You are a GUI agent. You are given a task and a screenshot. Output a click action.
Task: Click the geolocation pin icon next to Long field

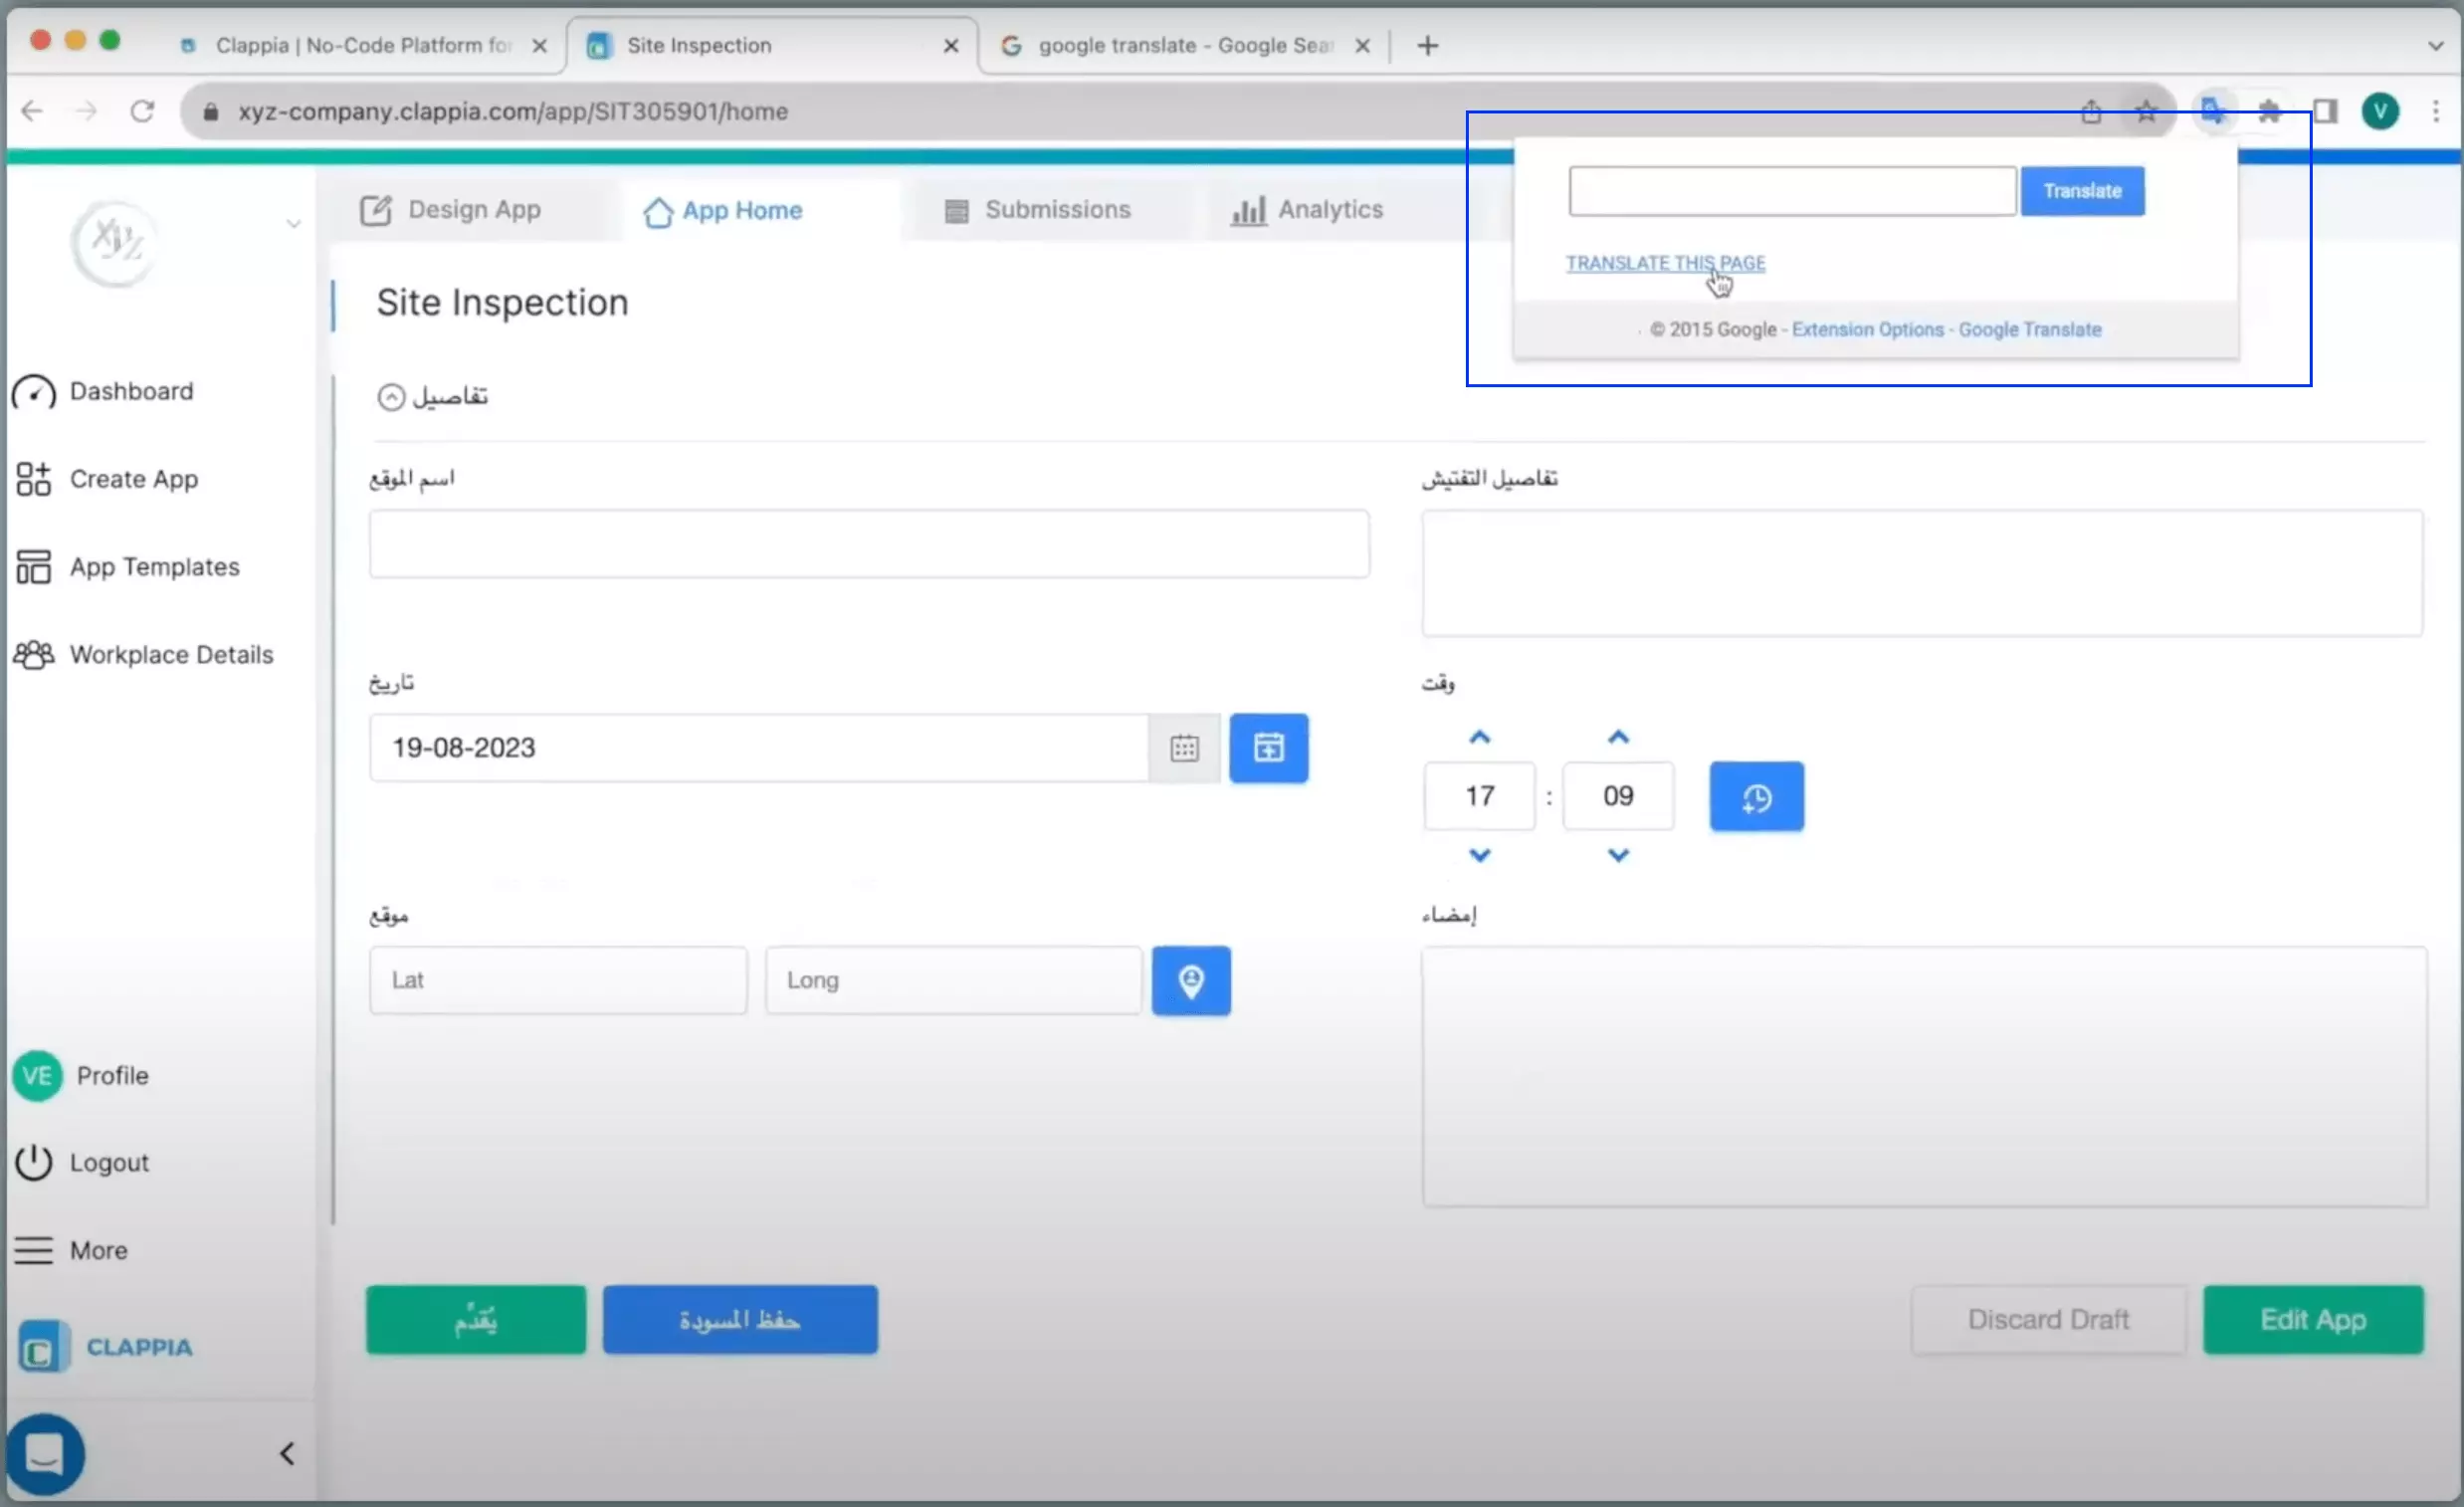click(x=1190, y=981)
